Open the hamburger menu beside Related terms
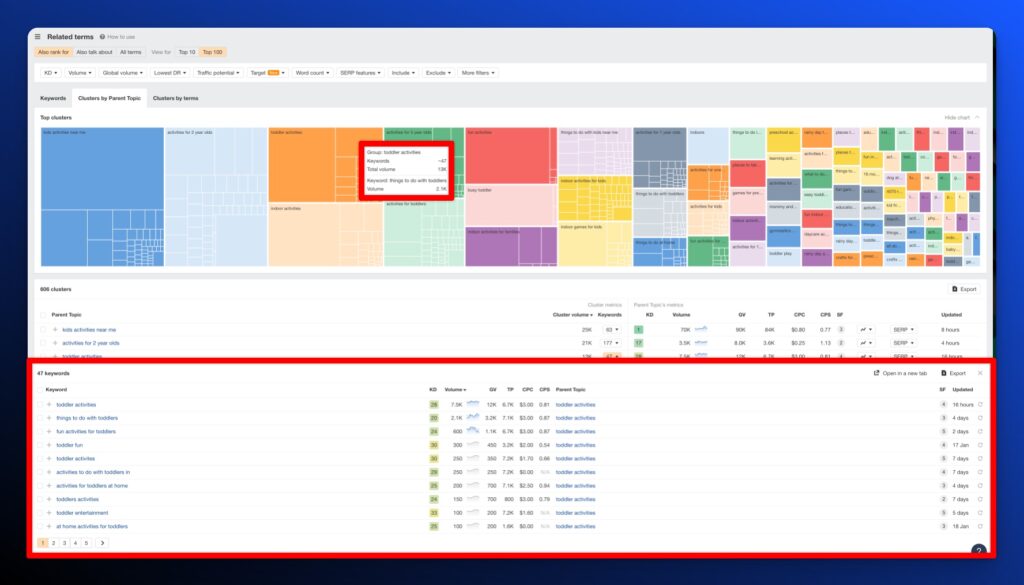This screenshot has width=1024, height=585. (38, 37)
